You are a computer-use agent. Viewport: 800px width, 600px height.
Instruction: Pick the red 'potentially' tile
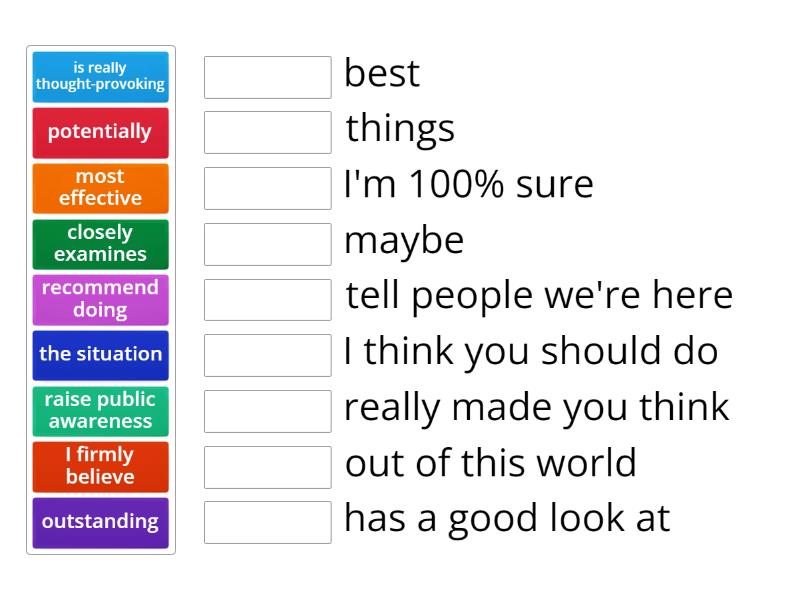101,133
